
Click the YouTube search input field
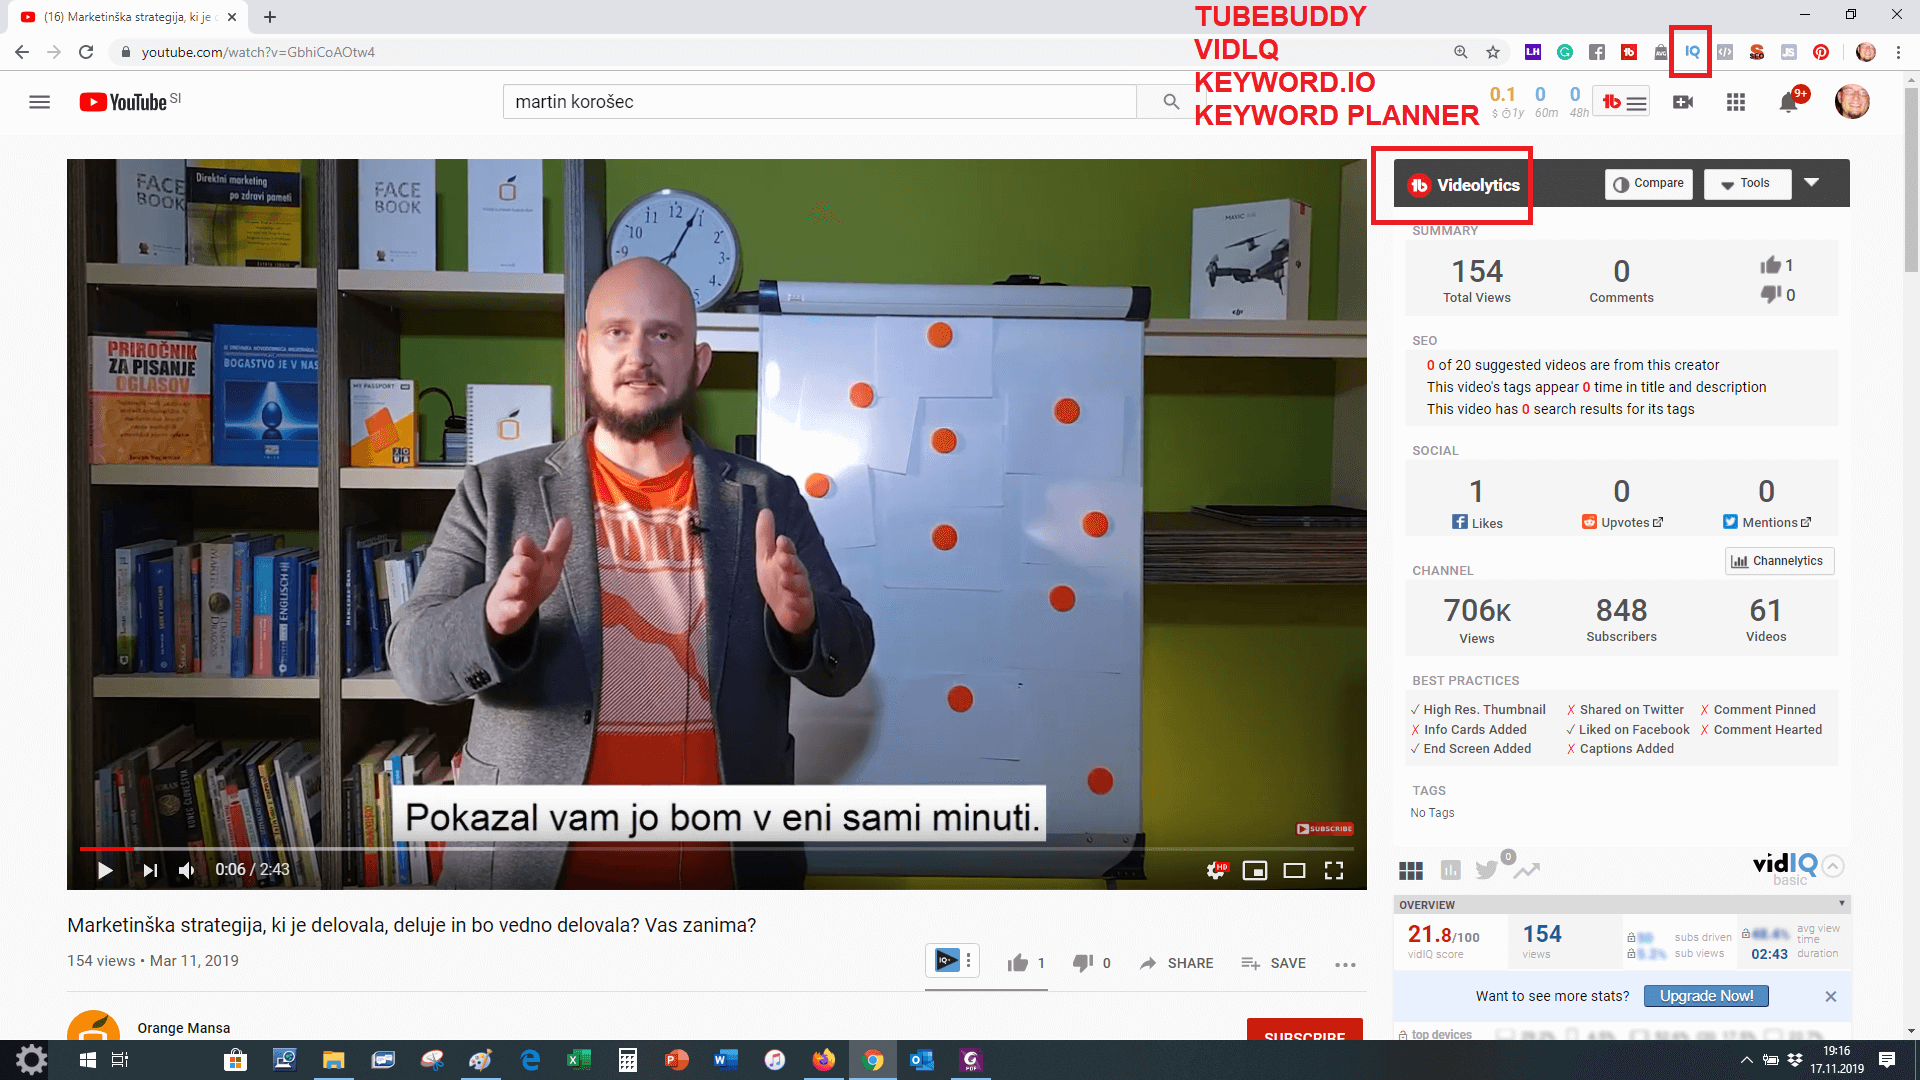tap(820, 102)
